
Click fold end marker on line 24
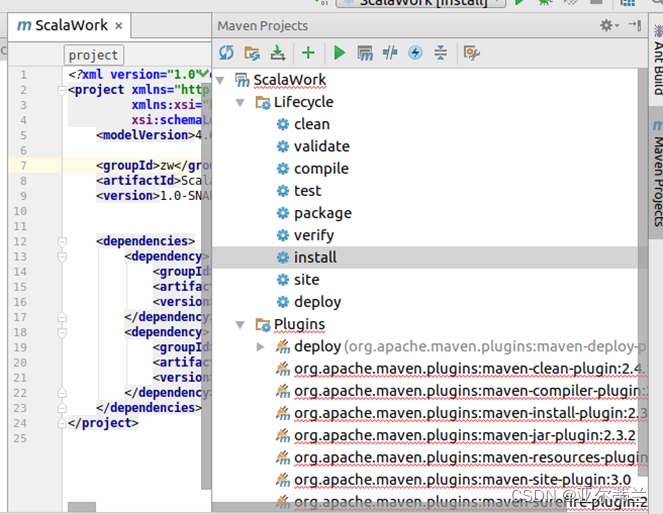(62, 423)
